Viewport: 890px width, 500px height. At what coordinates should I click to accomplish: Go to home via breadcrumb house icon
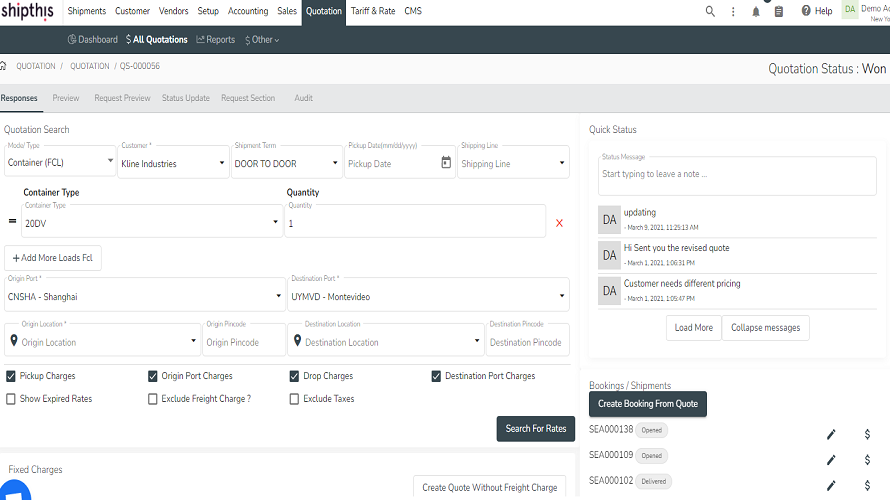point(3,66)
